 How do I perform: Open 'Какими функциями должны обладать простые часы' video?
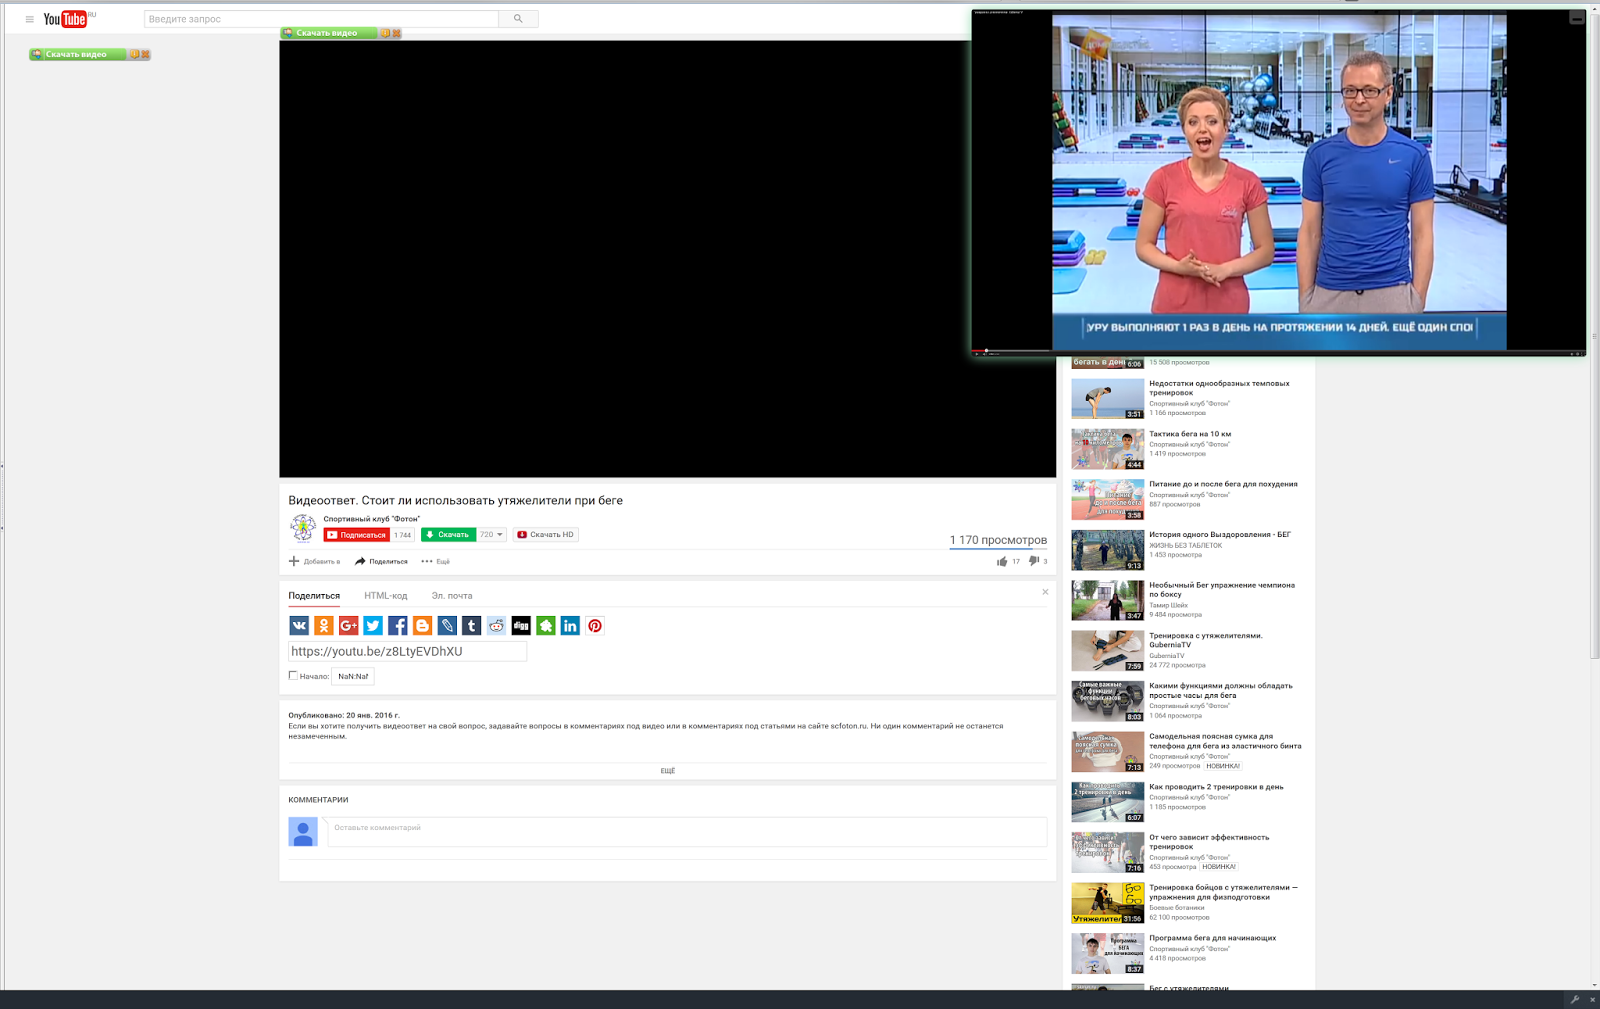(1221, 691)
